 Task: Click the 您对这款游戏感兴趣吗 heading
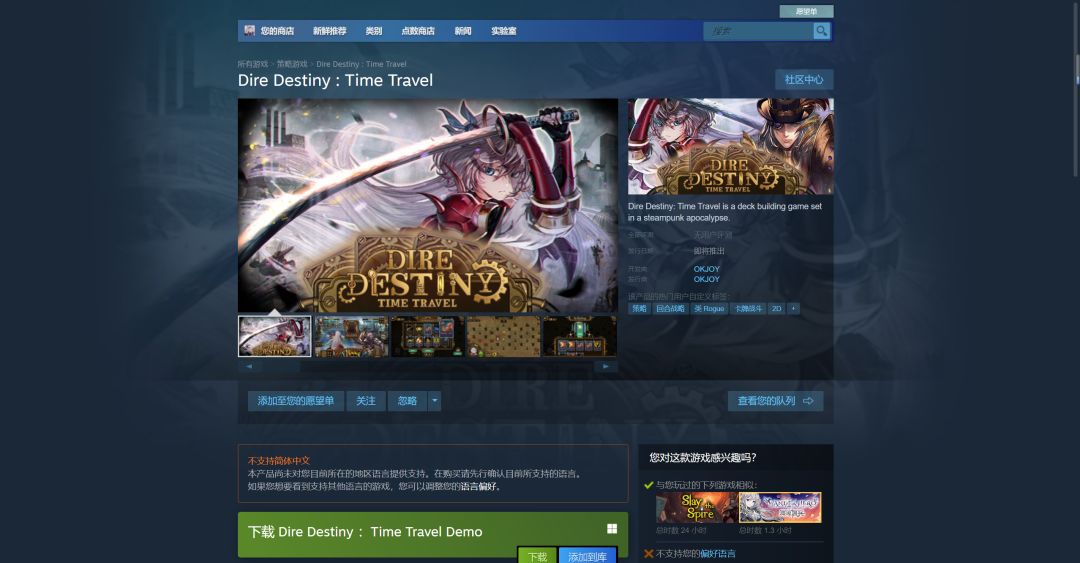[703, 458]
